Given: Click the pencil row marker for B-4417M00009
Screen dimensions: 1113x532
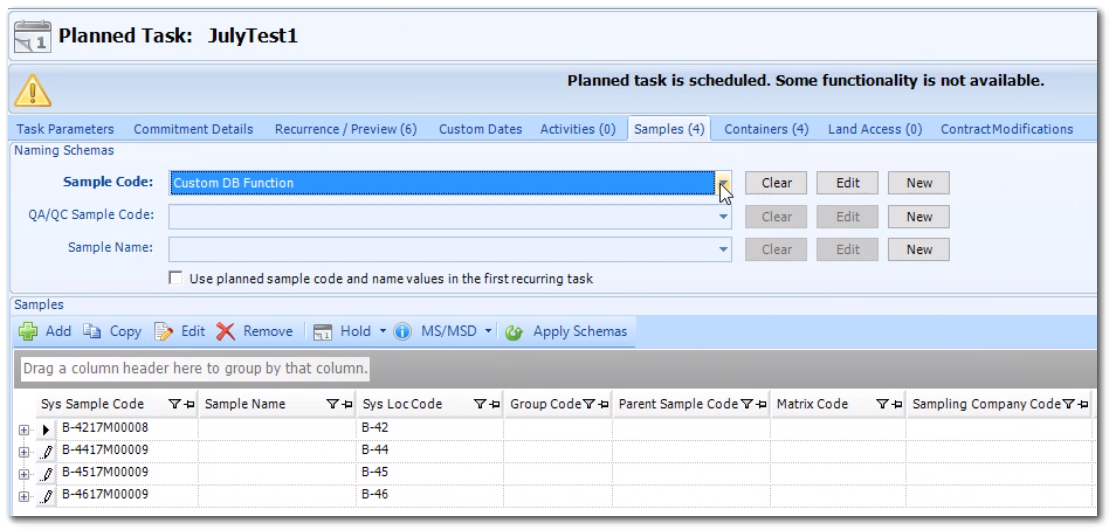Looking at the screenshot, I should click(x=47, y=451).
